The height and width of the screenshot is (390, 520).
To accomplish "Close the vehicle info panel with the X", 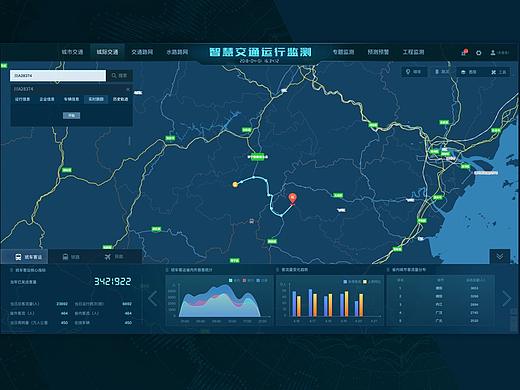I will [x=128, y=89].
